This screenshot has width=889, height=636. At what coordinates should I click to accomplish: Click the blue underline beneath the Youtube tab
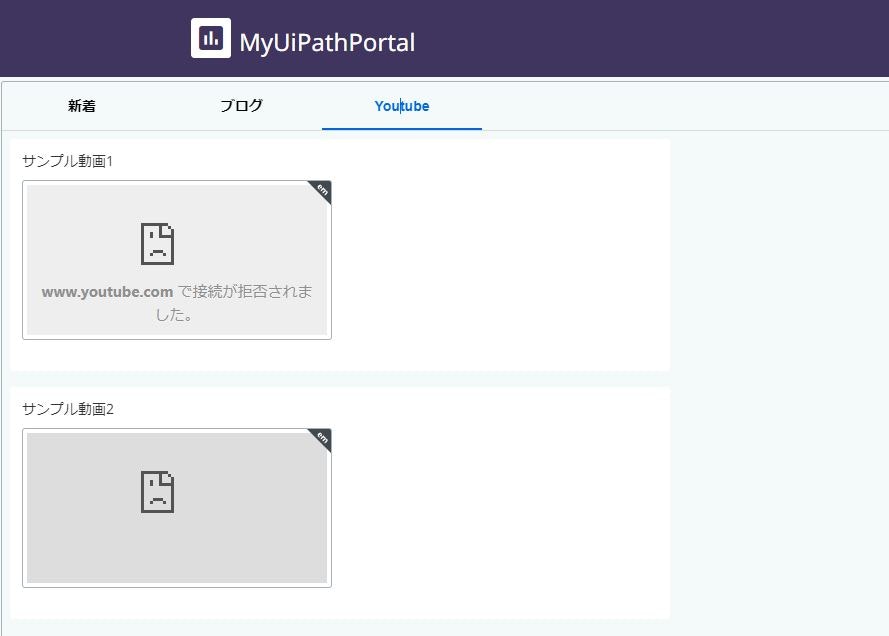click(x=401, y=125)
